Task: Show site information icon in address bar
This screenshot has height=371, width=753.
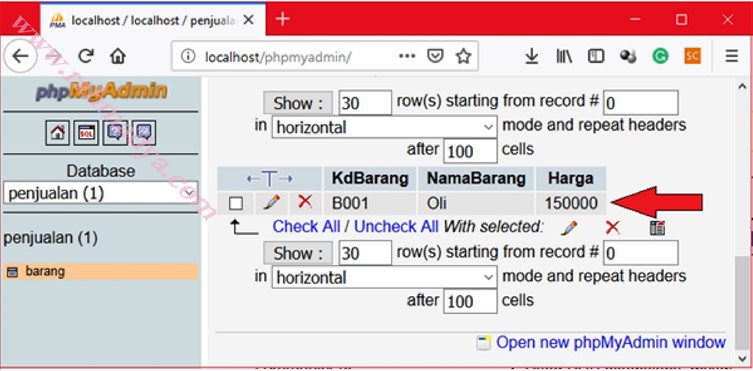Action: (188, 57)
